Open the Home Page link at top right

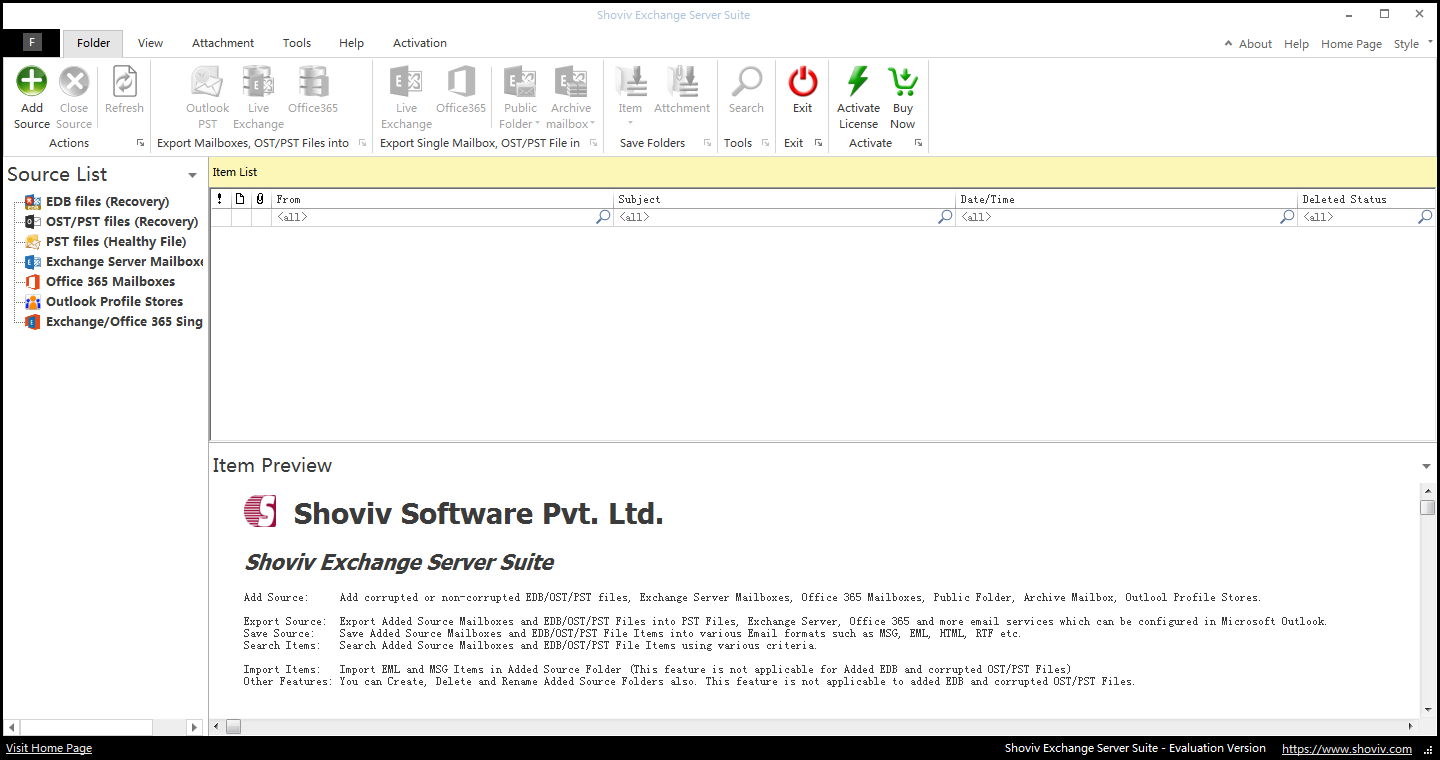pyautogui.click(x=1351, y=44)
